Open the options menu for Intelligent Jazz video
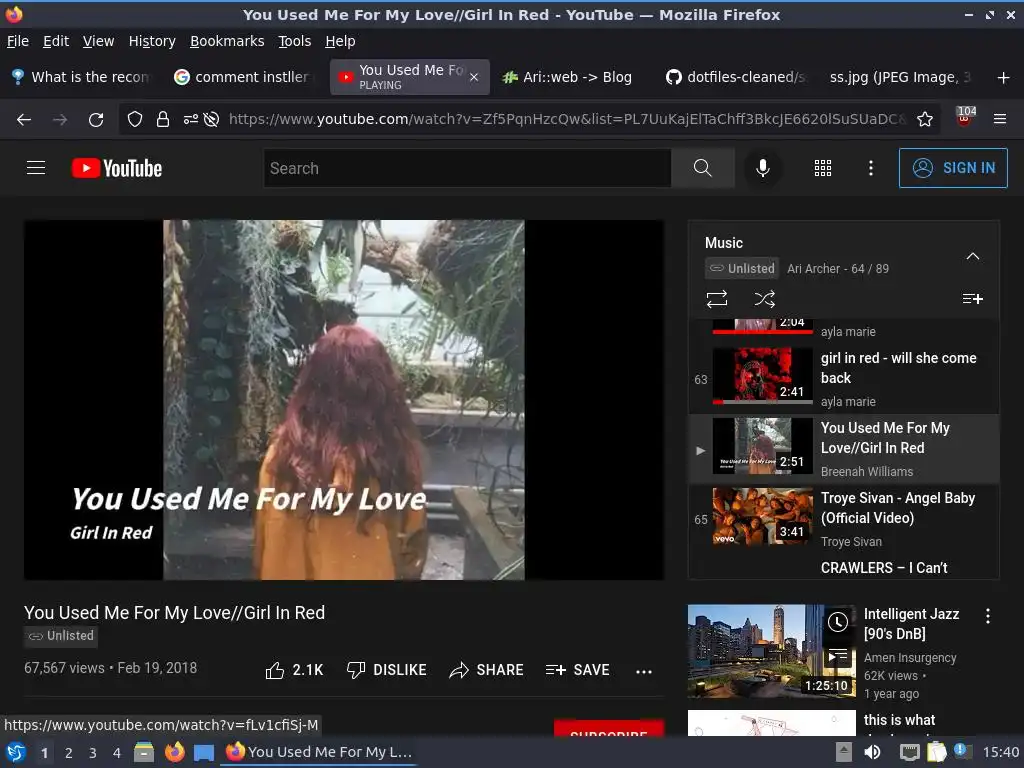The height and width of the screenshot is (768, 1024). (x=988, y=616)
